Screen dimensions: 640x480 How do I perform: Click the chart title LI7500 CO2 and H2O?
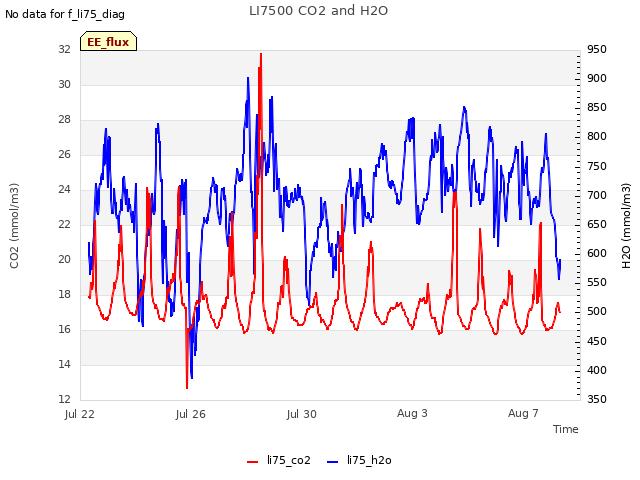(318, 11)
